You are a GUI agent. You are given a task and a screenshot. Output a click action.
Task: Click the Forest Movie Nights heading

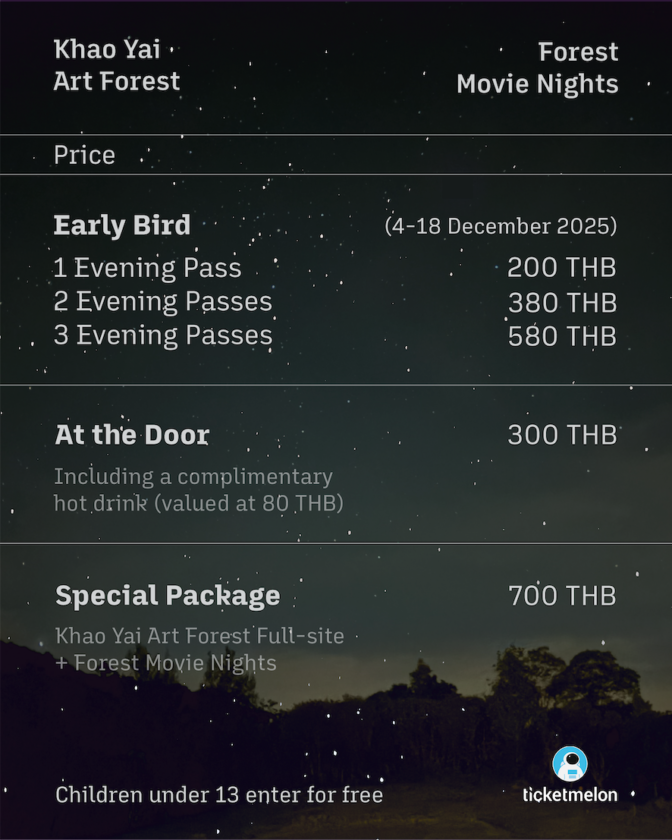(537, 68)
